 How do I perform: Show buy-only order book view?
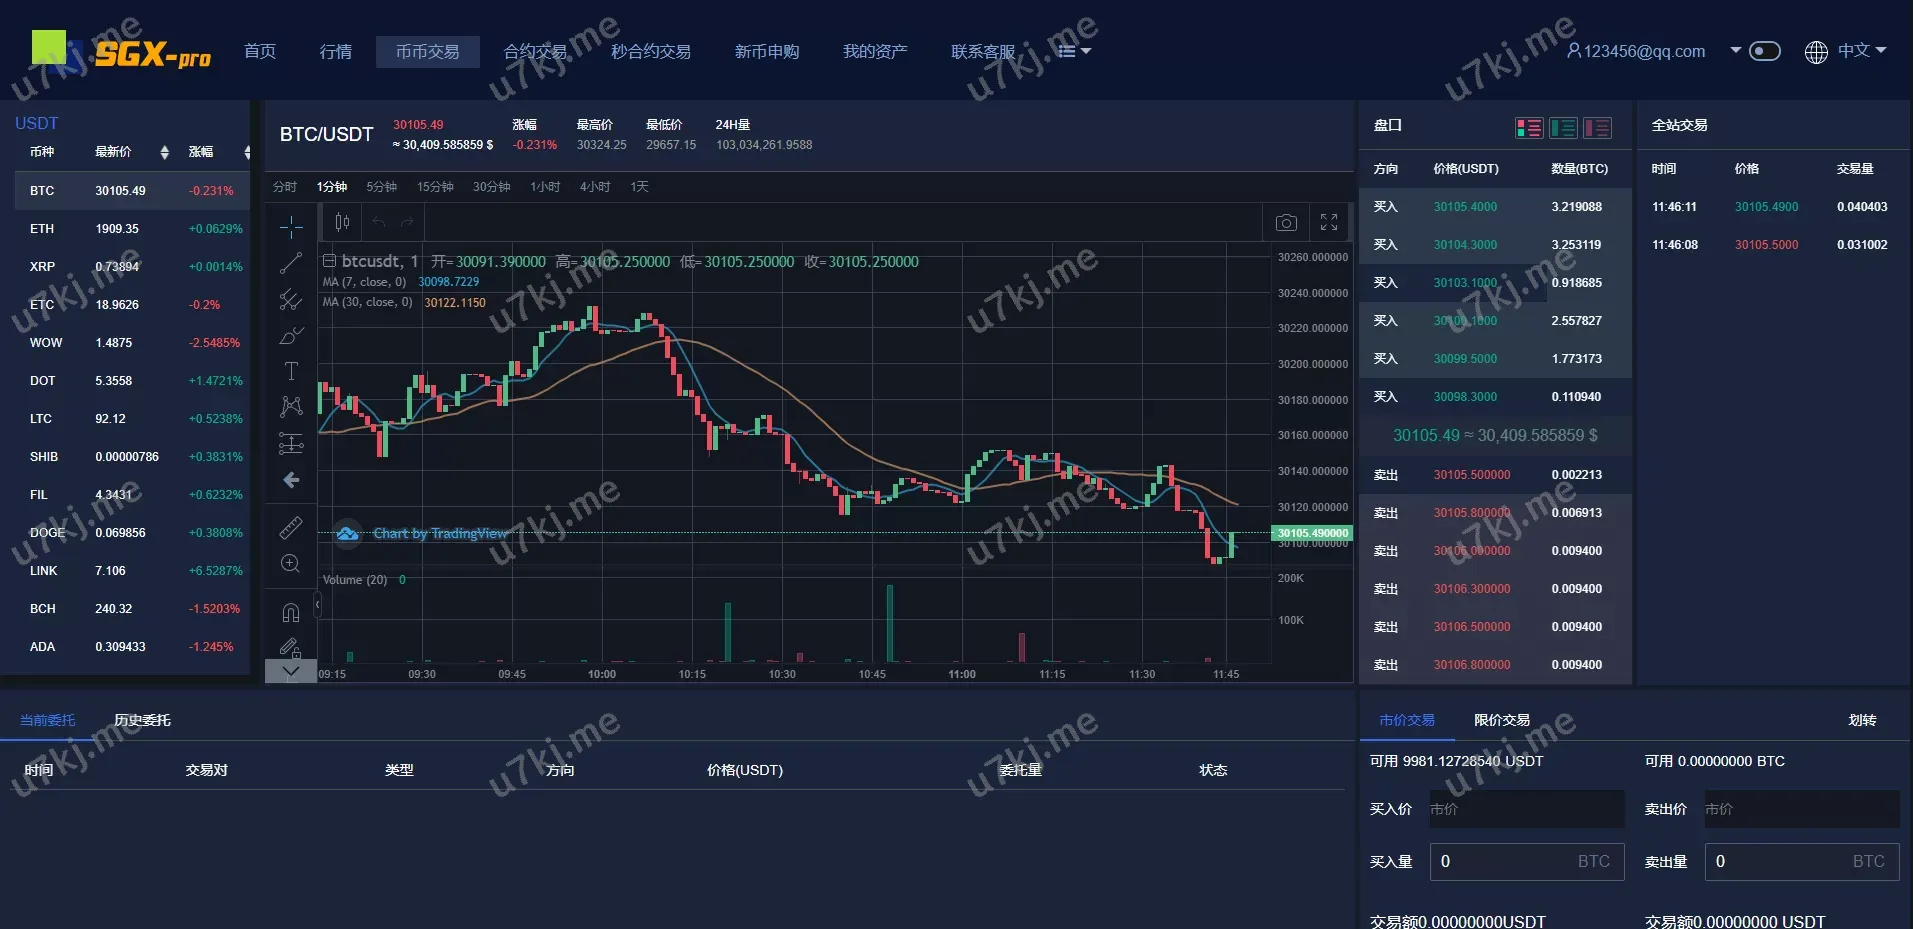[x=1563, y=128]
